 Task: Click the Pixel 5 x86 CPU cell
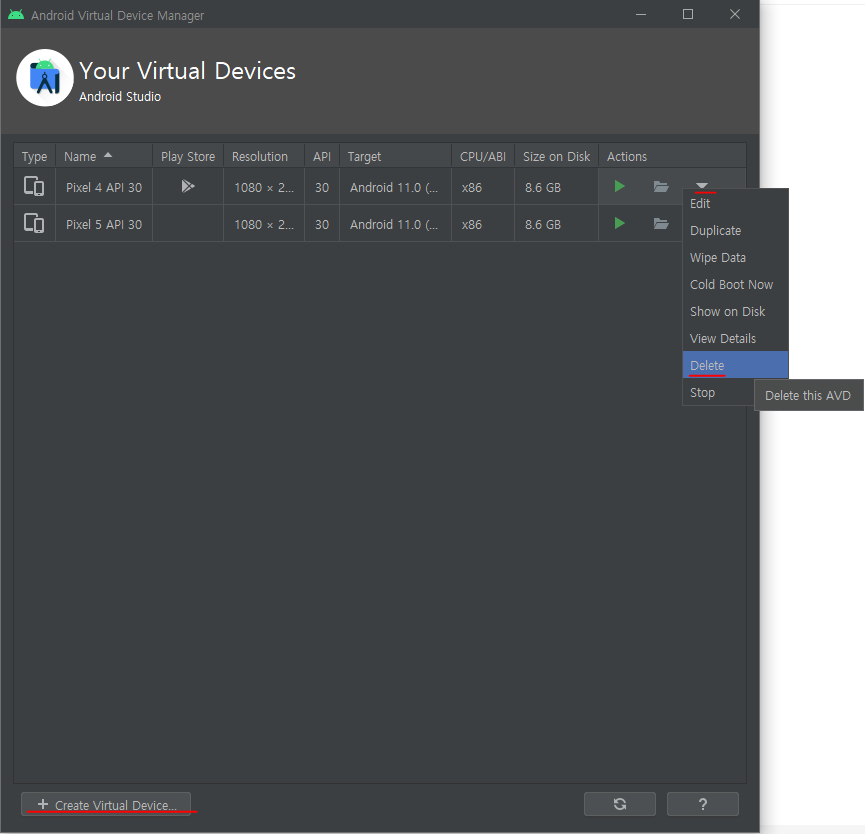click(x=483, y=224)
